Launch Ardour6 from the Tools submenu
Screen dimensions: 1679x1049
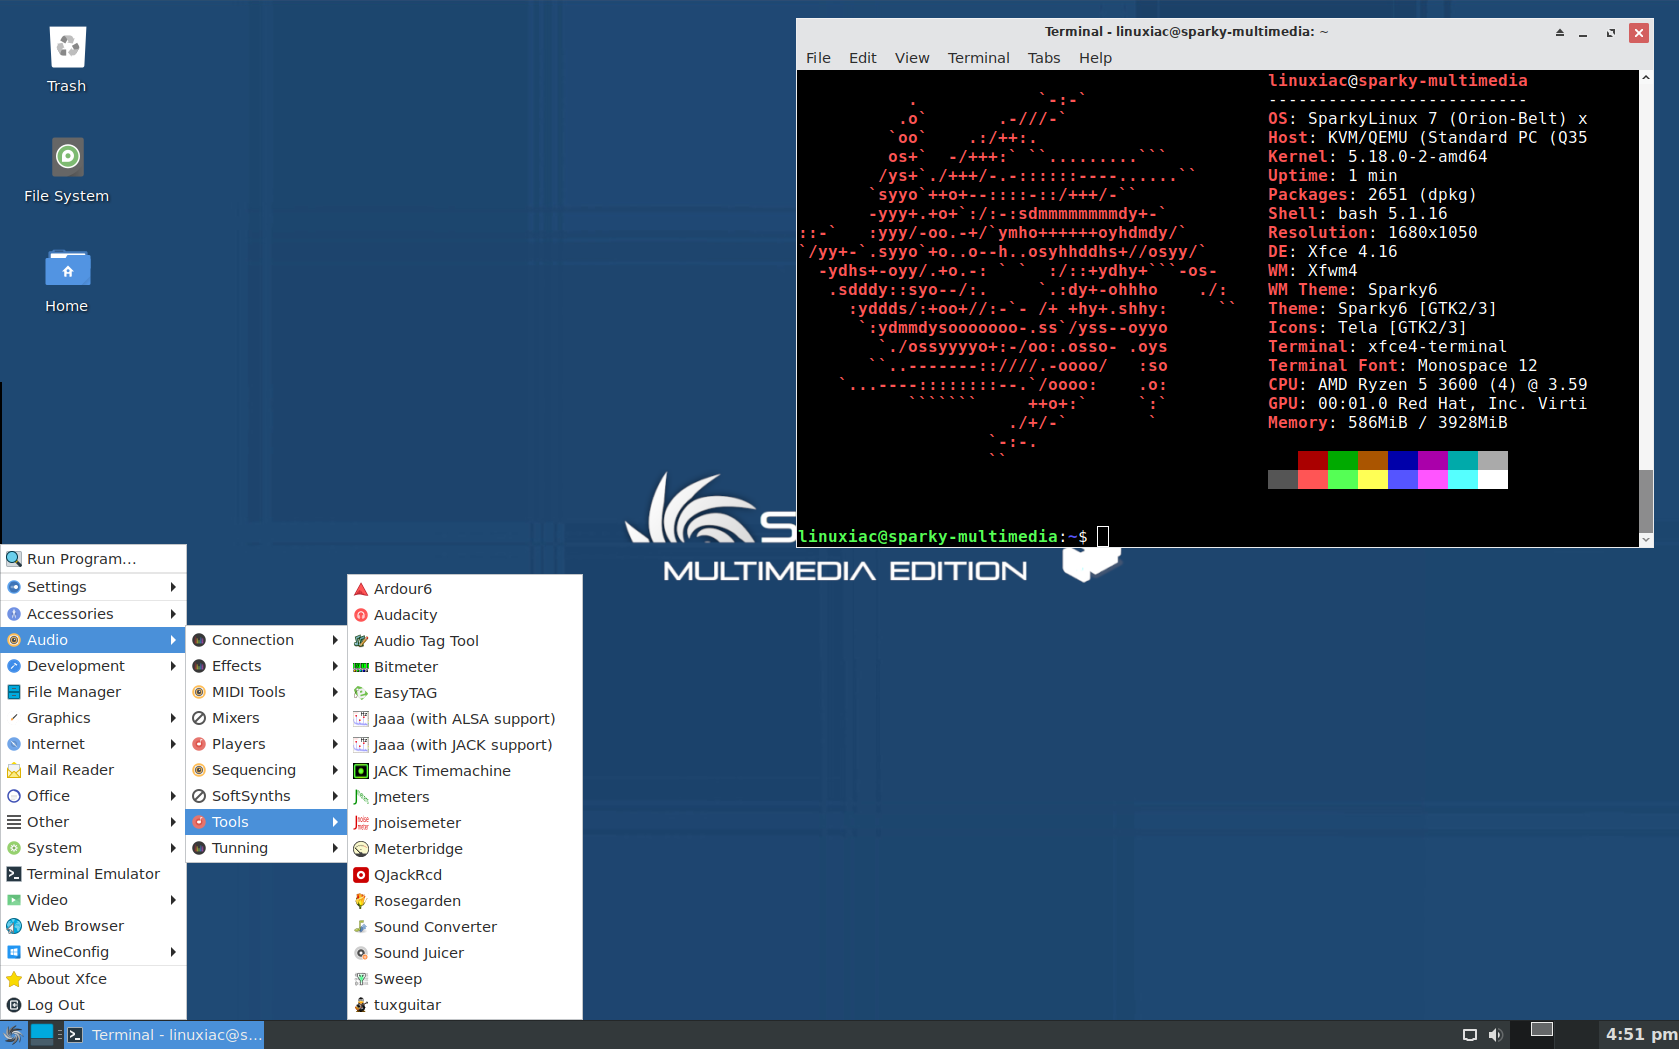[x=465, y=589]
